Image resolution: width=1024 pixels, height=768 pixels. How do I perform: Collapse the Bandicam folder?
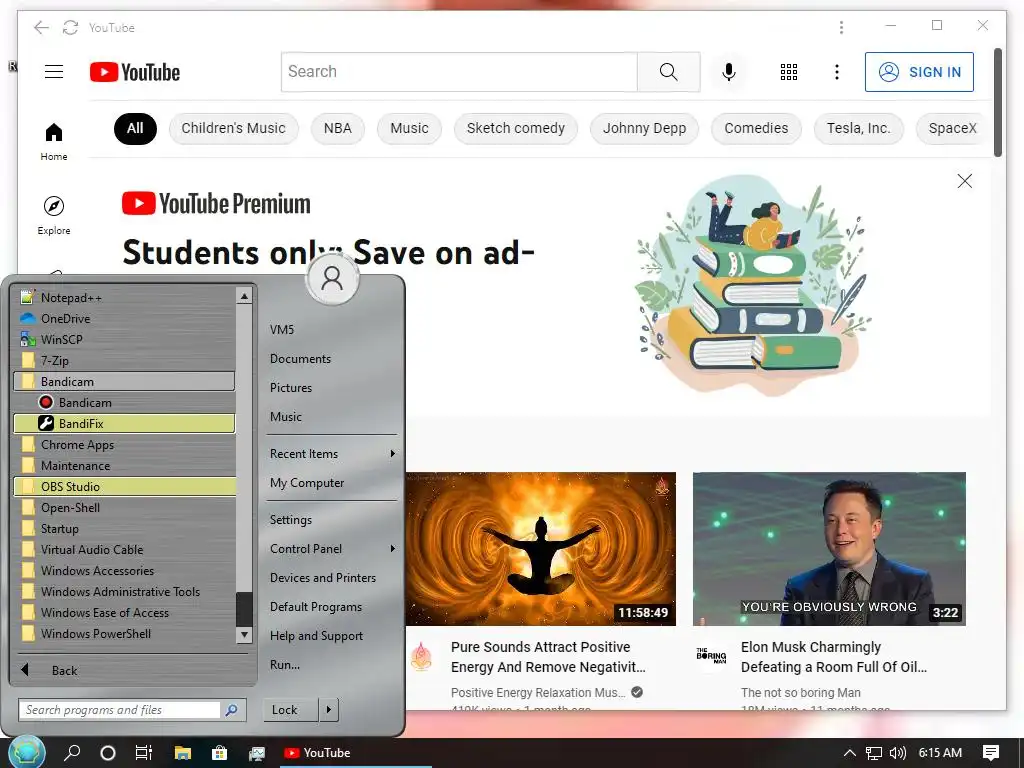click(x=124, y=381)
